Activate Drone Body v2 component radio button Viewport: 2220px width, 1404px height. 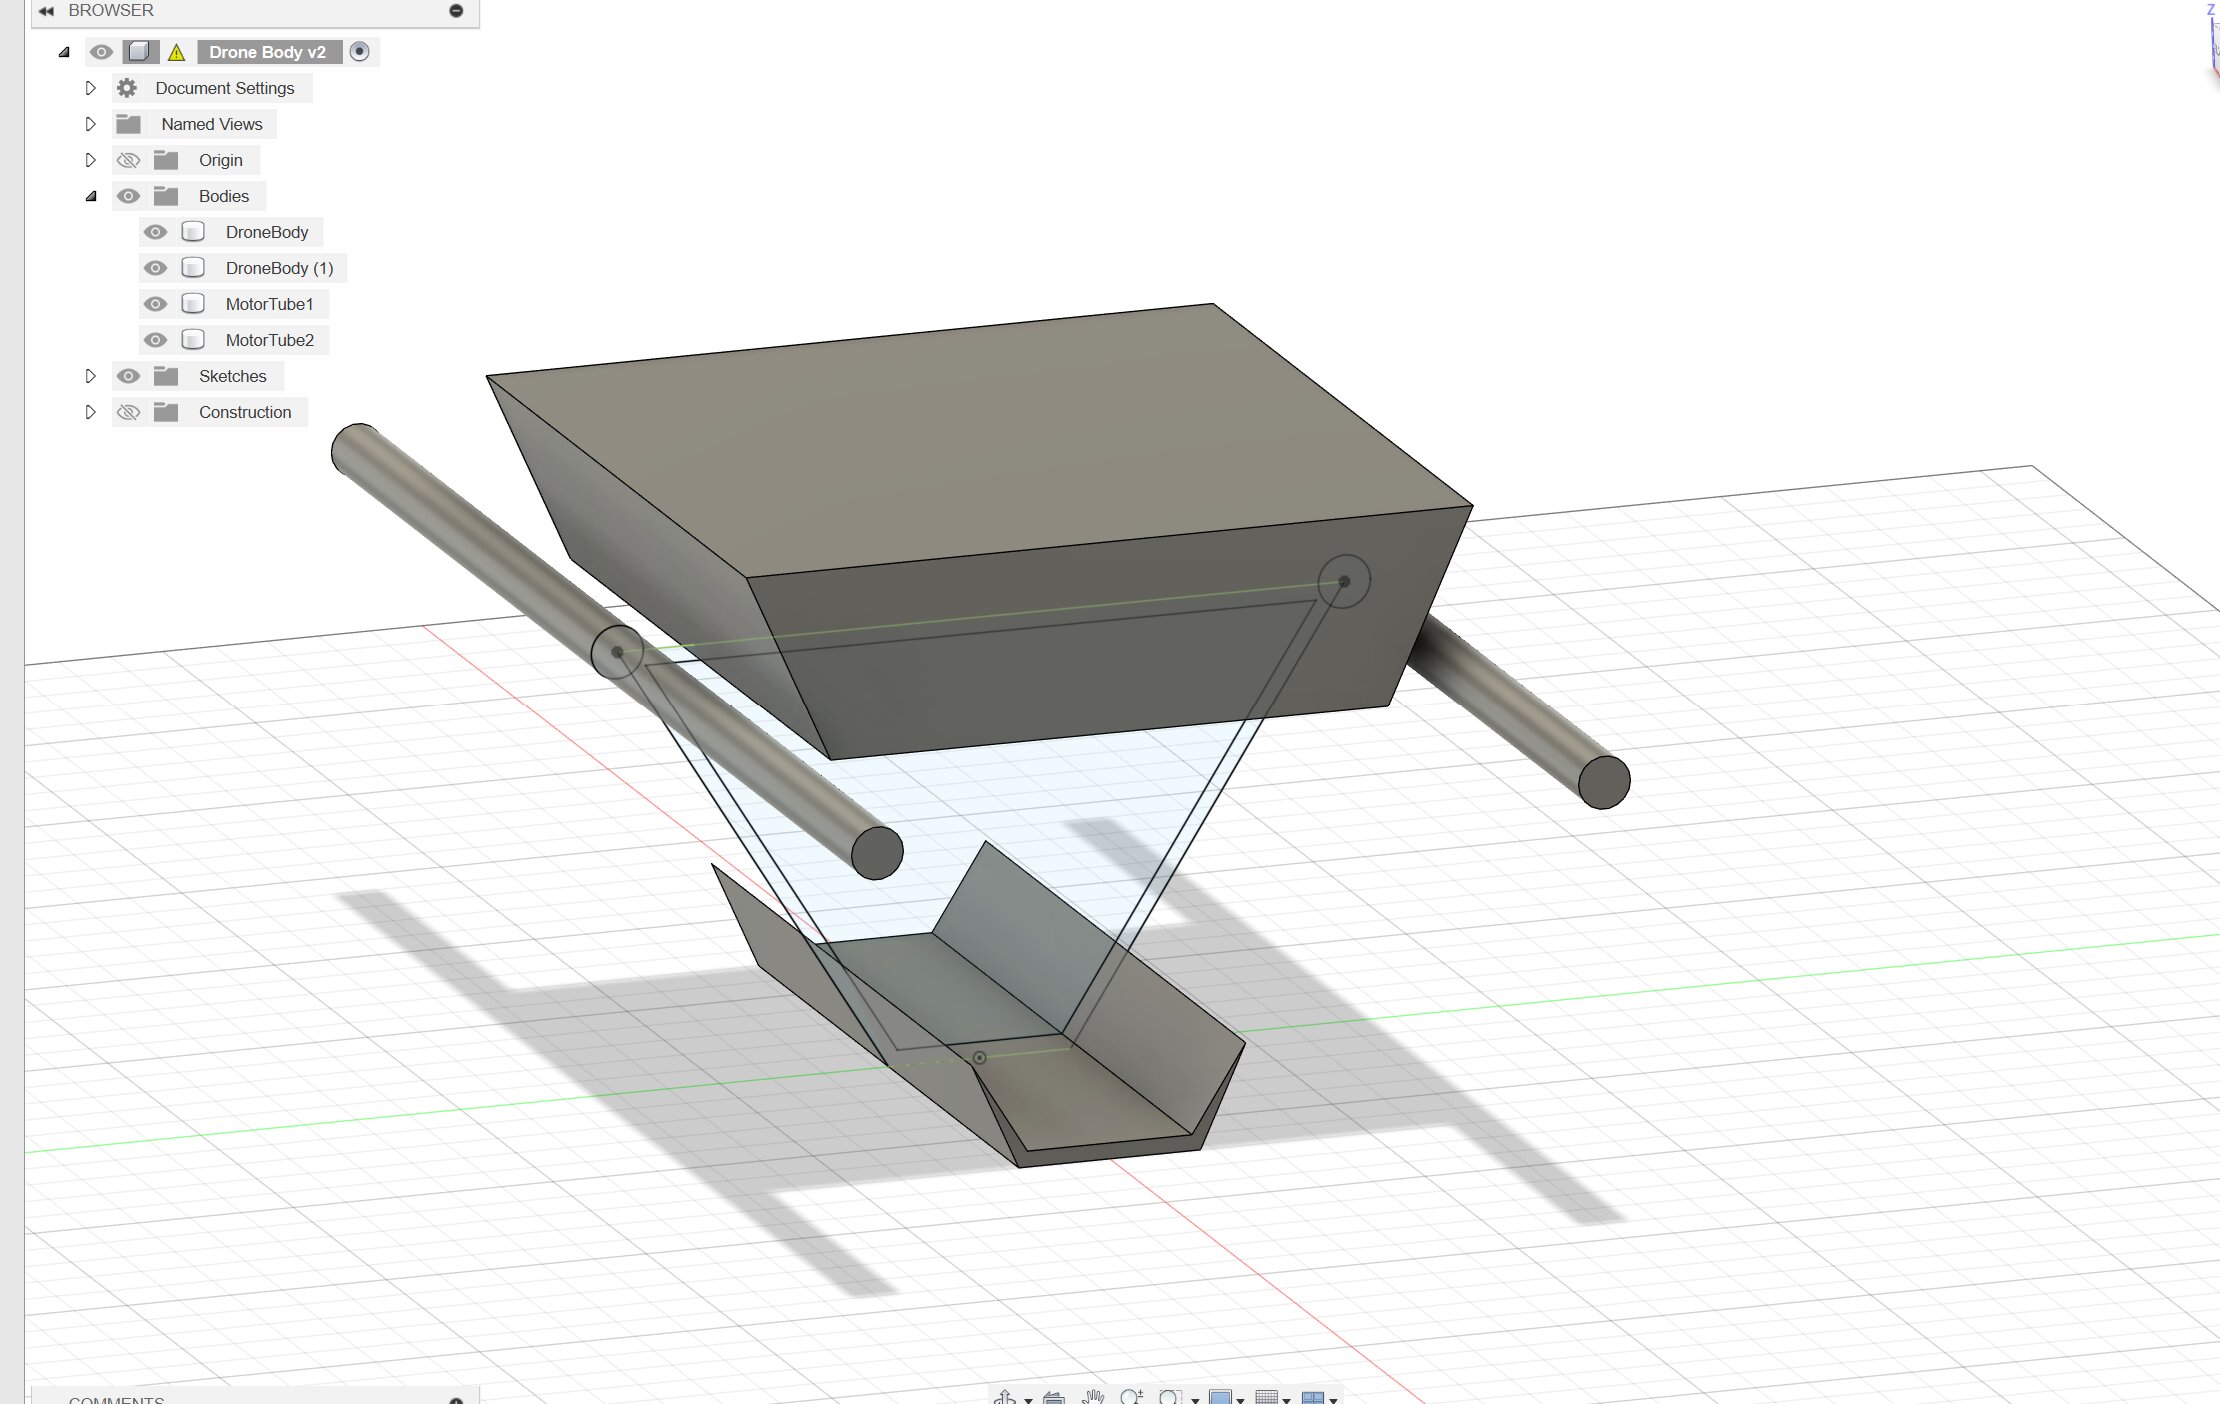[x=360, y=52]
